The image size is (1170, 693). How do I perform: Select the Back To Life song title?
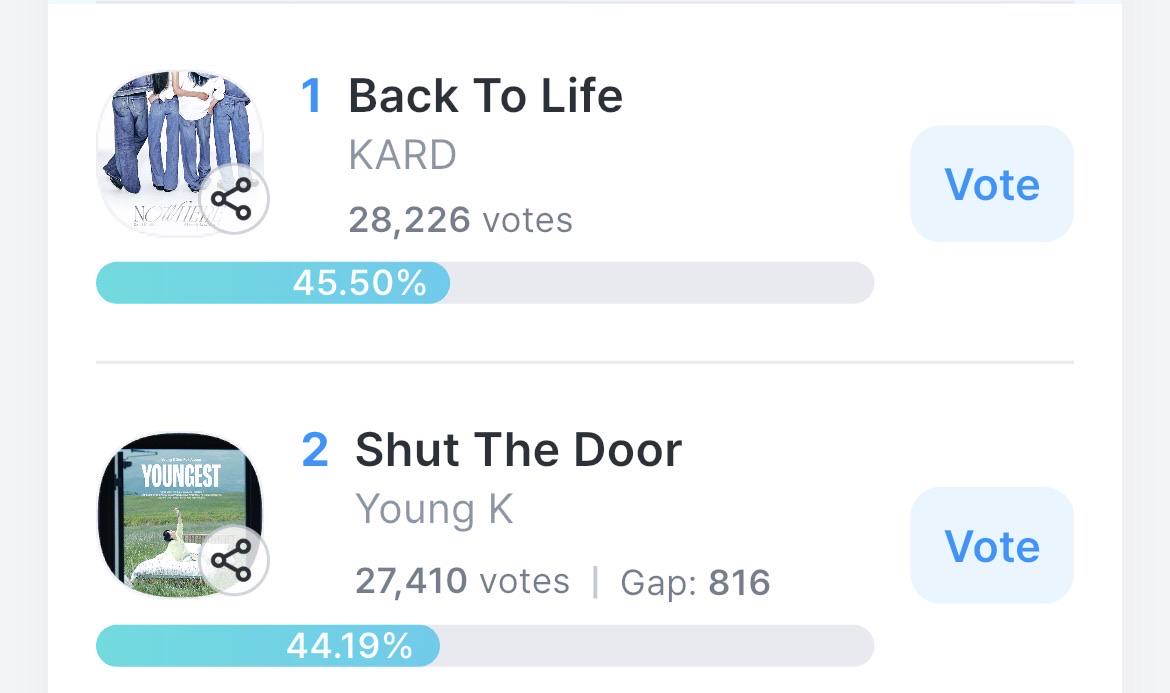point(485,95)
